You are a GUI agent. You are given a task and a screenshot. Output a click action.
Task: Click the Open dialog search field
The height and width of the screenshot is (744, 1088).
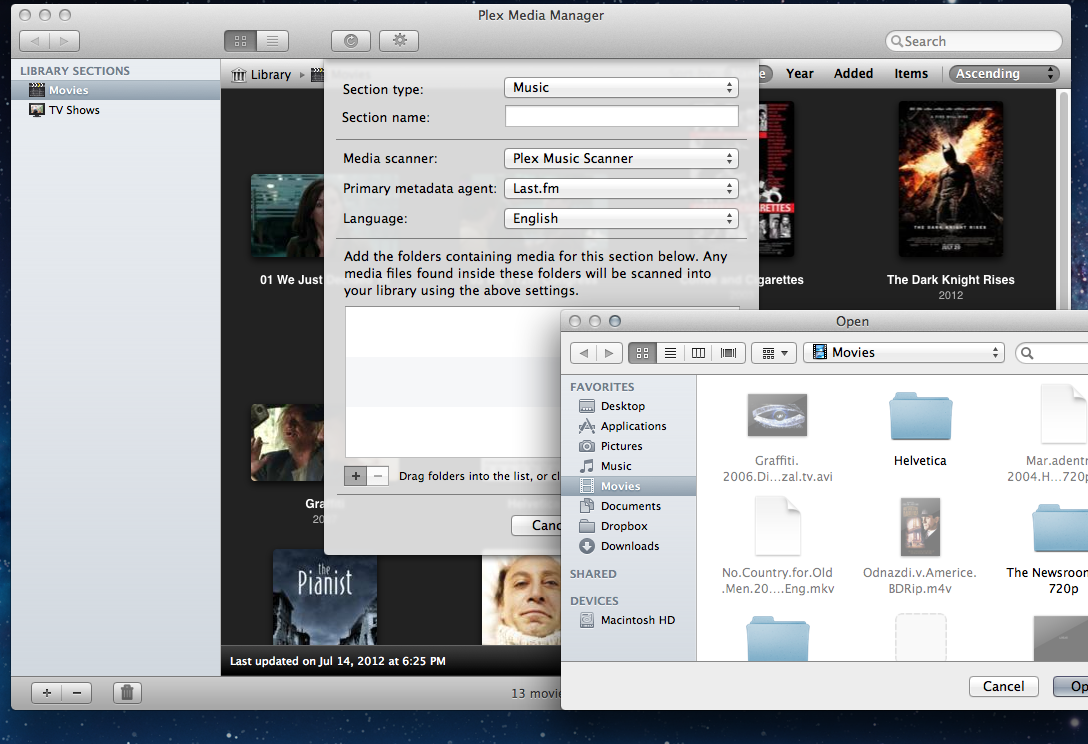click(x=1052, y=353)
